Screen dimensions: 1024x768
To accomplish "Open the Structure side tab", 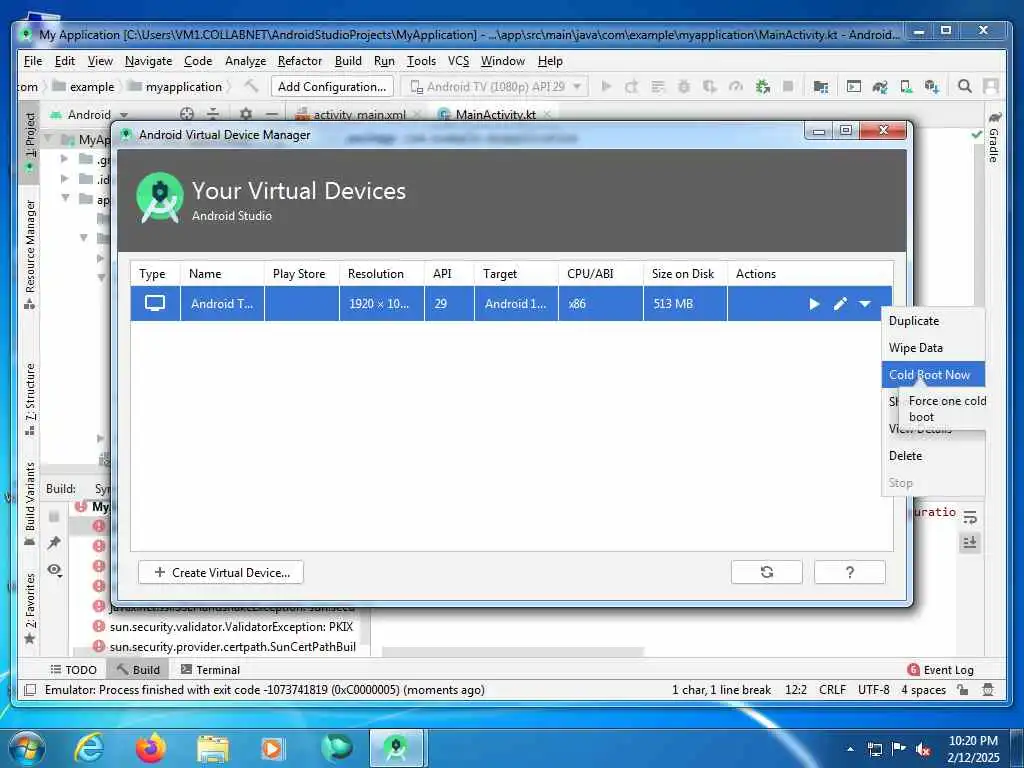I will tap(29, 399).
